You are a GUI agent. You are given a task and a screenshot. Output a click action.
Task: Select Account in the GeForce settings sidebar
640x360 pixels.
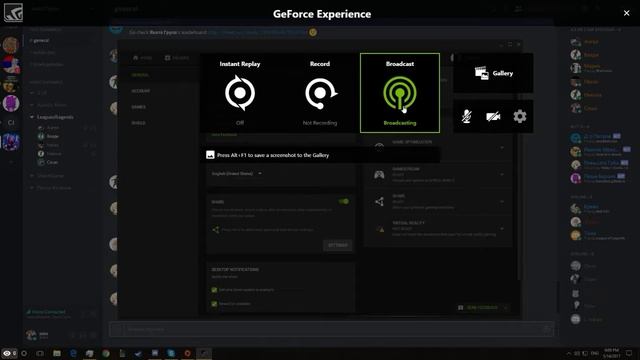[141, 91]
